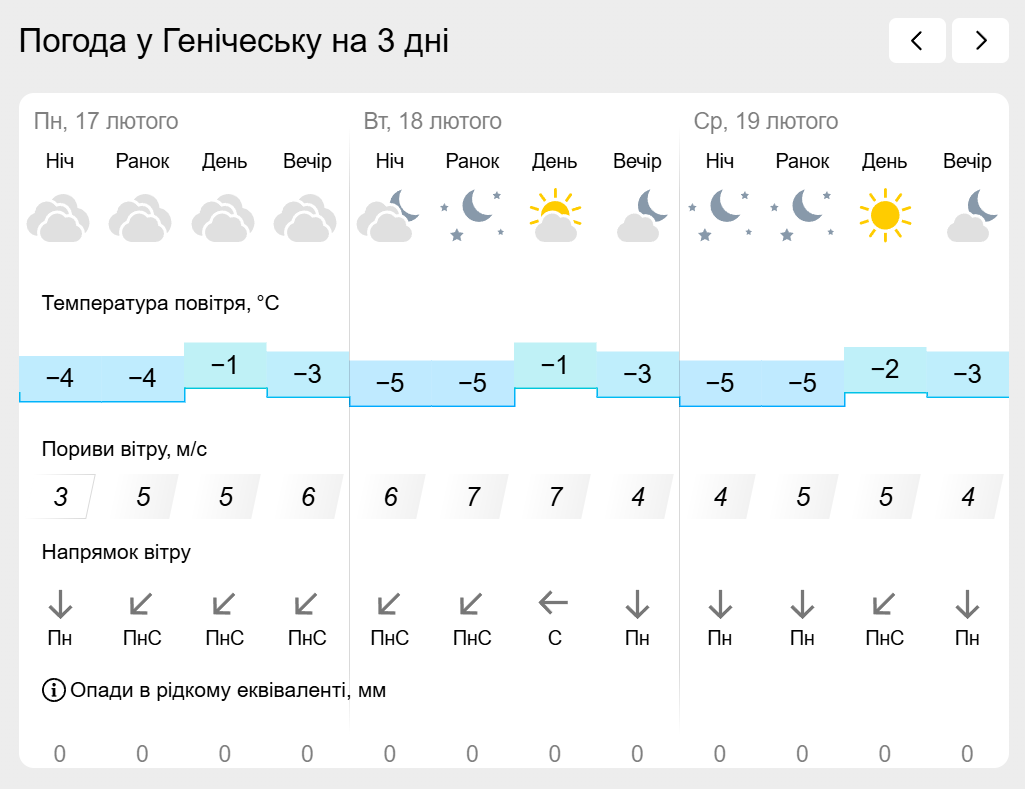The height and width of the screenshot is (789, 1025).
Task: Click the north wind arrow for Monday night
Action: [x=60, y=603]
